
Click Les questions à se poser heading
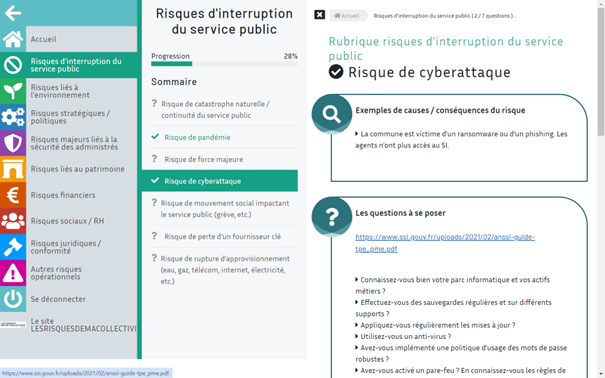coord(401,213)
